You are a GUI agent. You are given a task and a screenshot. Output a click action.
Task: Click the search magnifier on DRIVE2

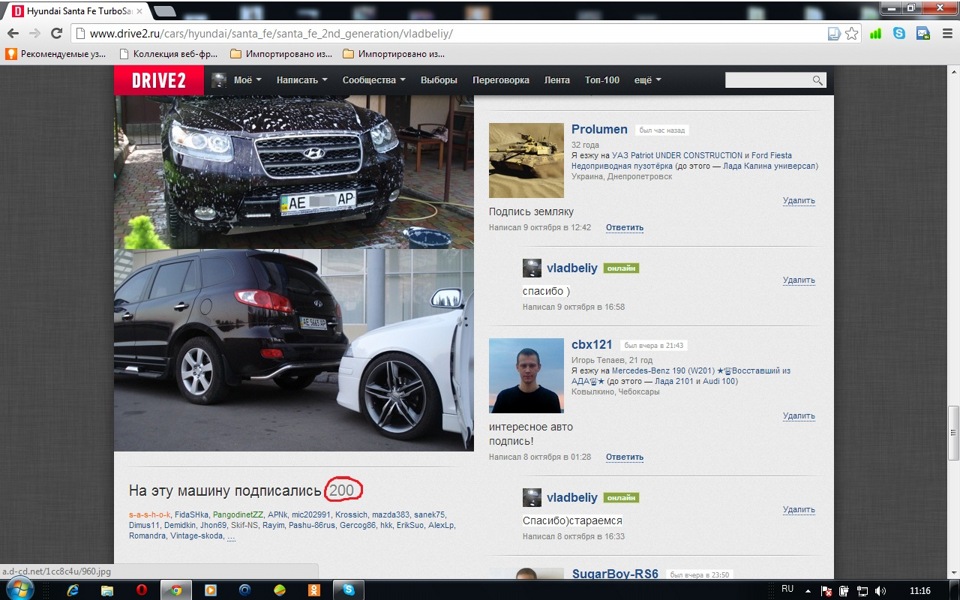click(817, 80)
